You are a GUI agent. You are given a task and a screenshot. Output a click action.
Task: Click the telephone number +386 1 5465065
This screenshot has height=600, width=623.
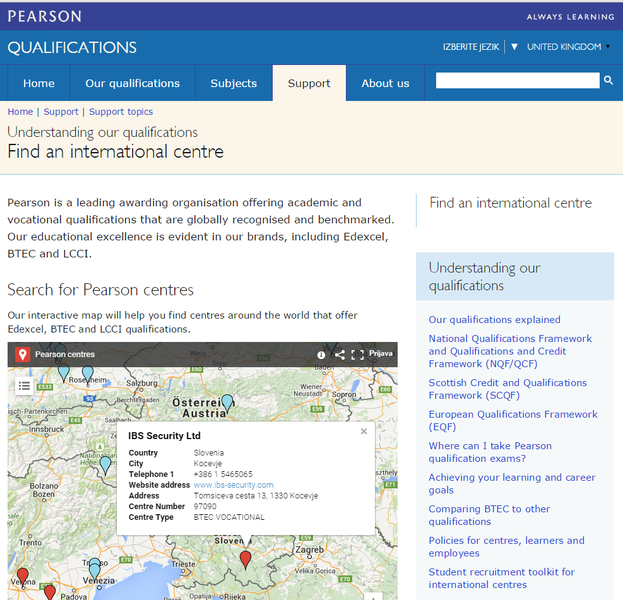pos(223,474)
